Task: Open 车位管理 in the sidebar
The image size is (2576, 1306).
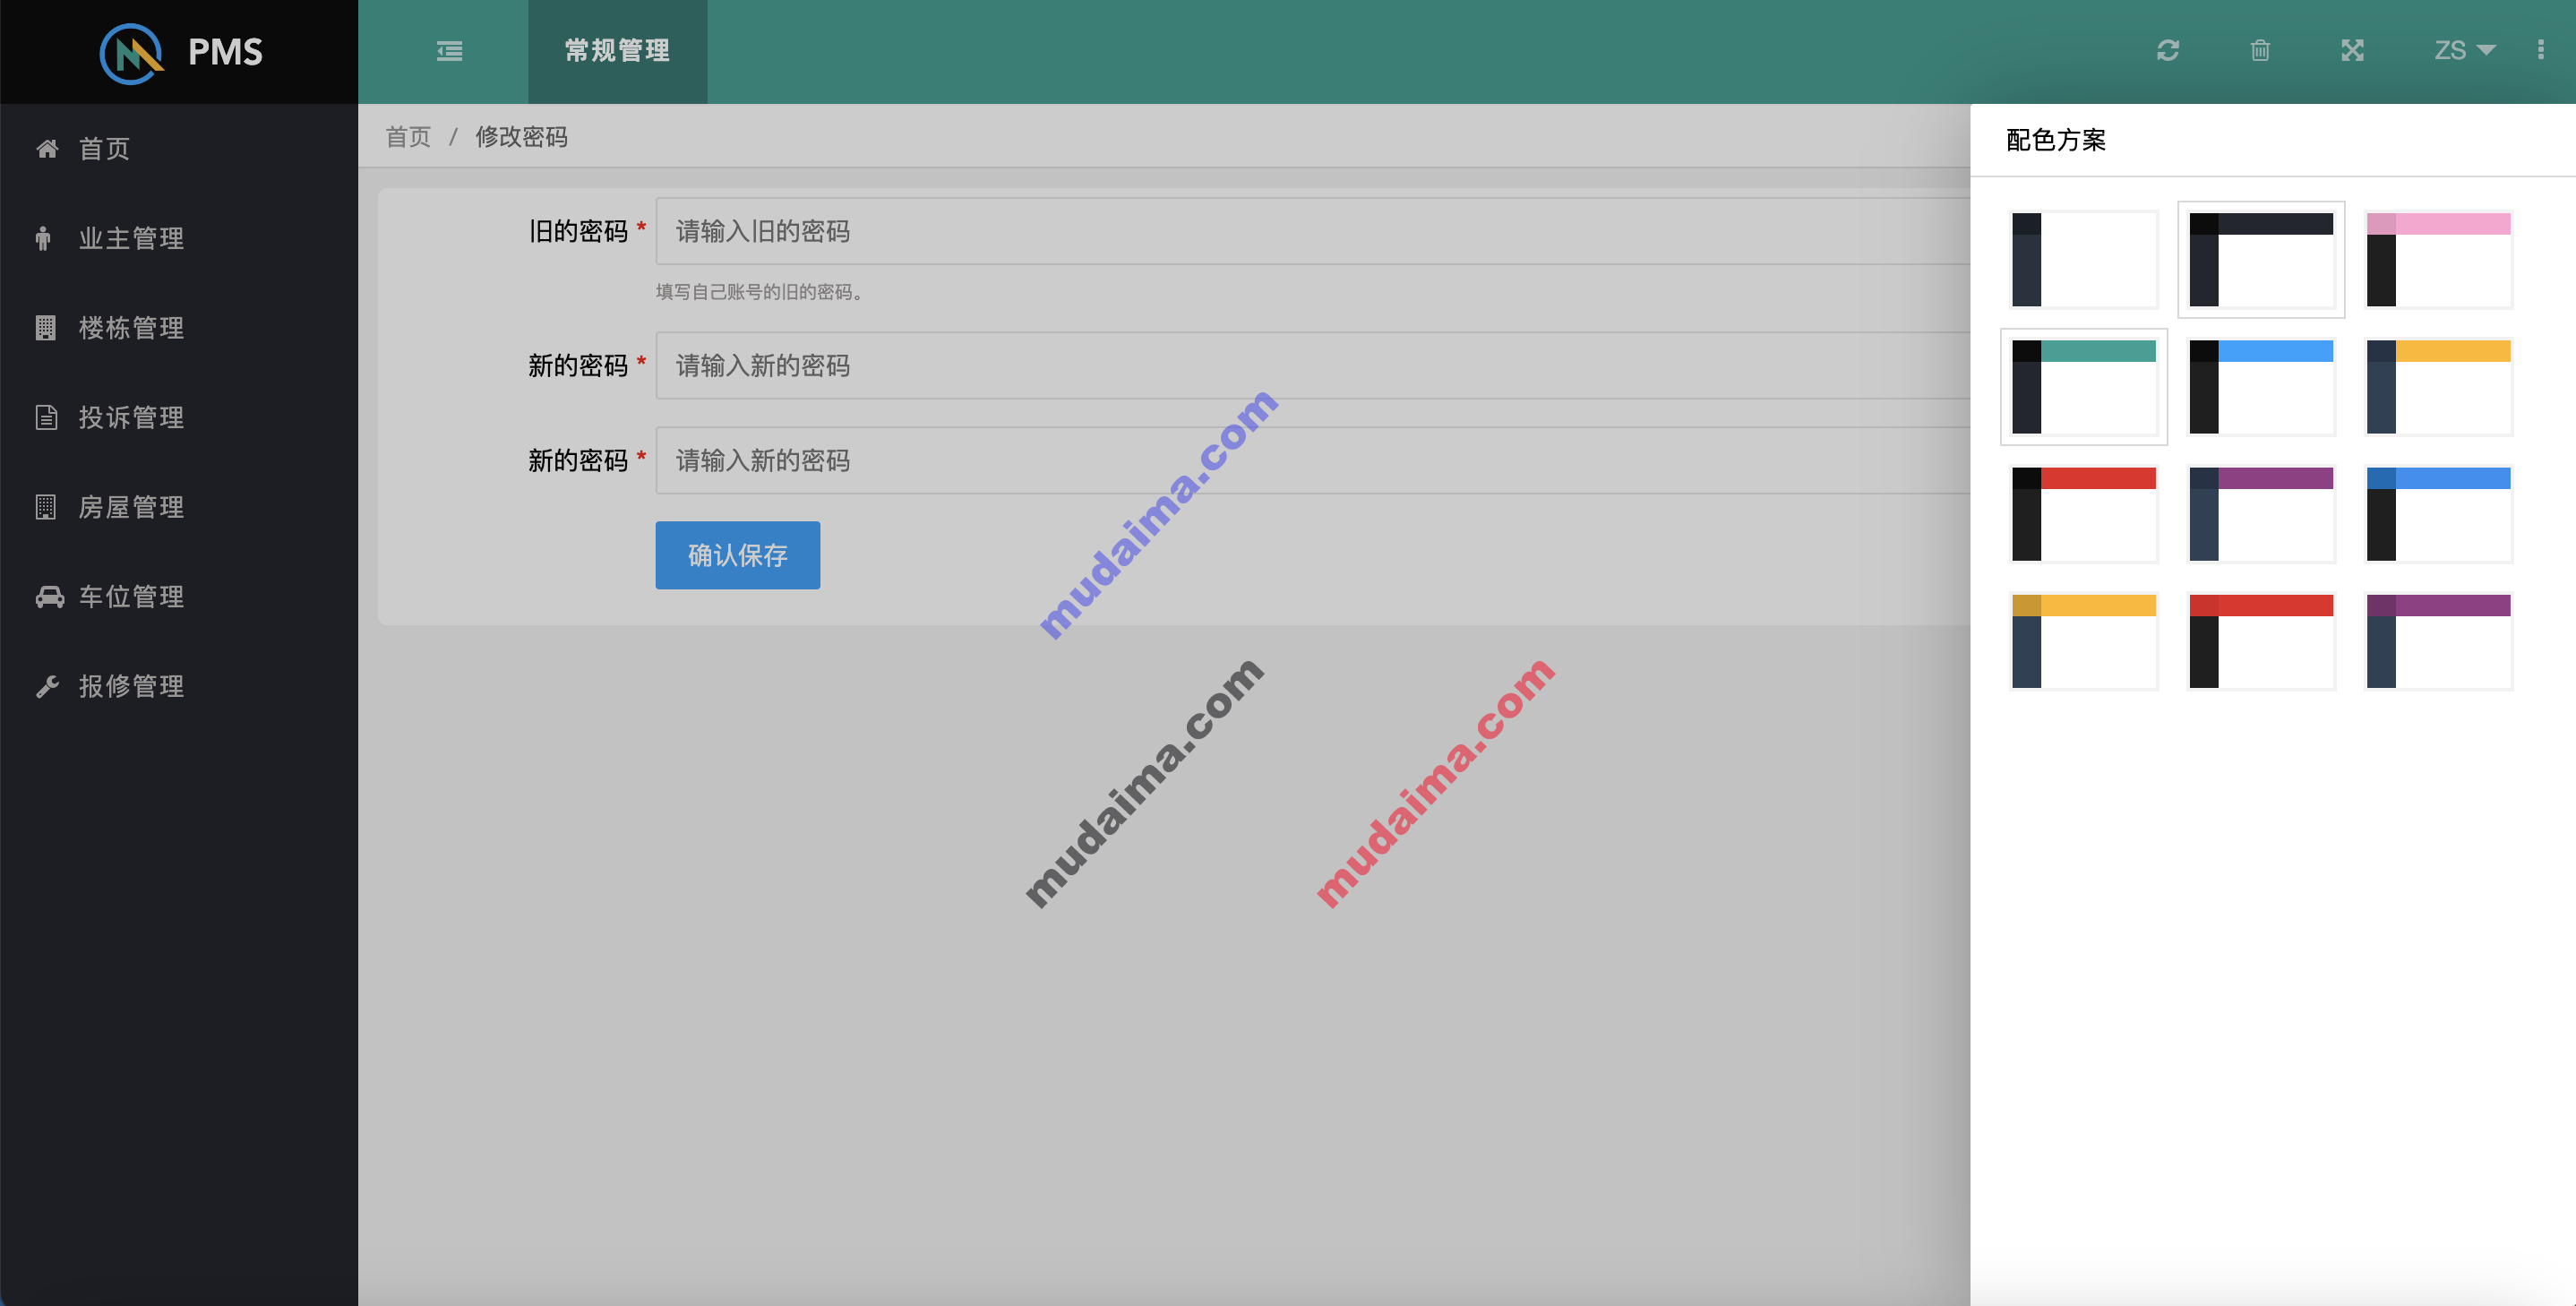Action: tap(179, 597)
